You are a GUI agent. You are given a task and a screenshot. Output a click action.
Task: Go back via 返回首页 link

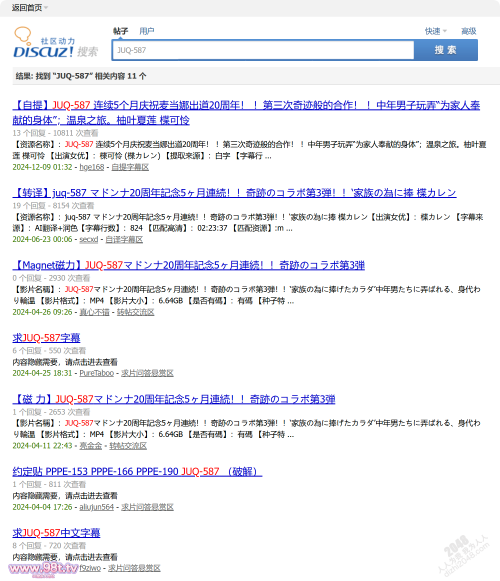[27, 7]
